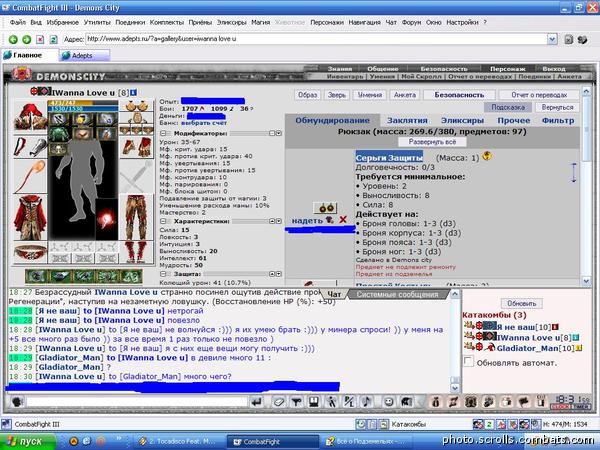Click the Обновить button in player list

click(x=522, y=303)
